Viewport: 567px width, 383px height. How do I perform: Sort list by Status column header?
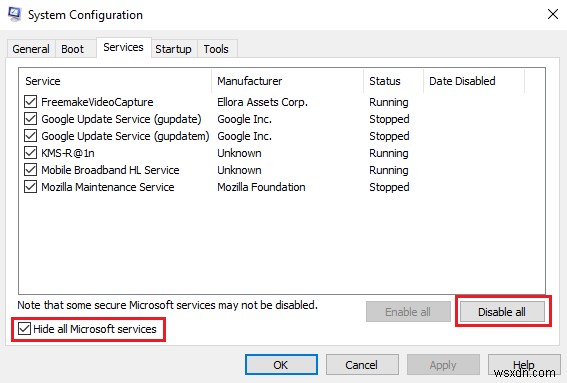click(x=393, y=81)
